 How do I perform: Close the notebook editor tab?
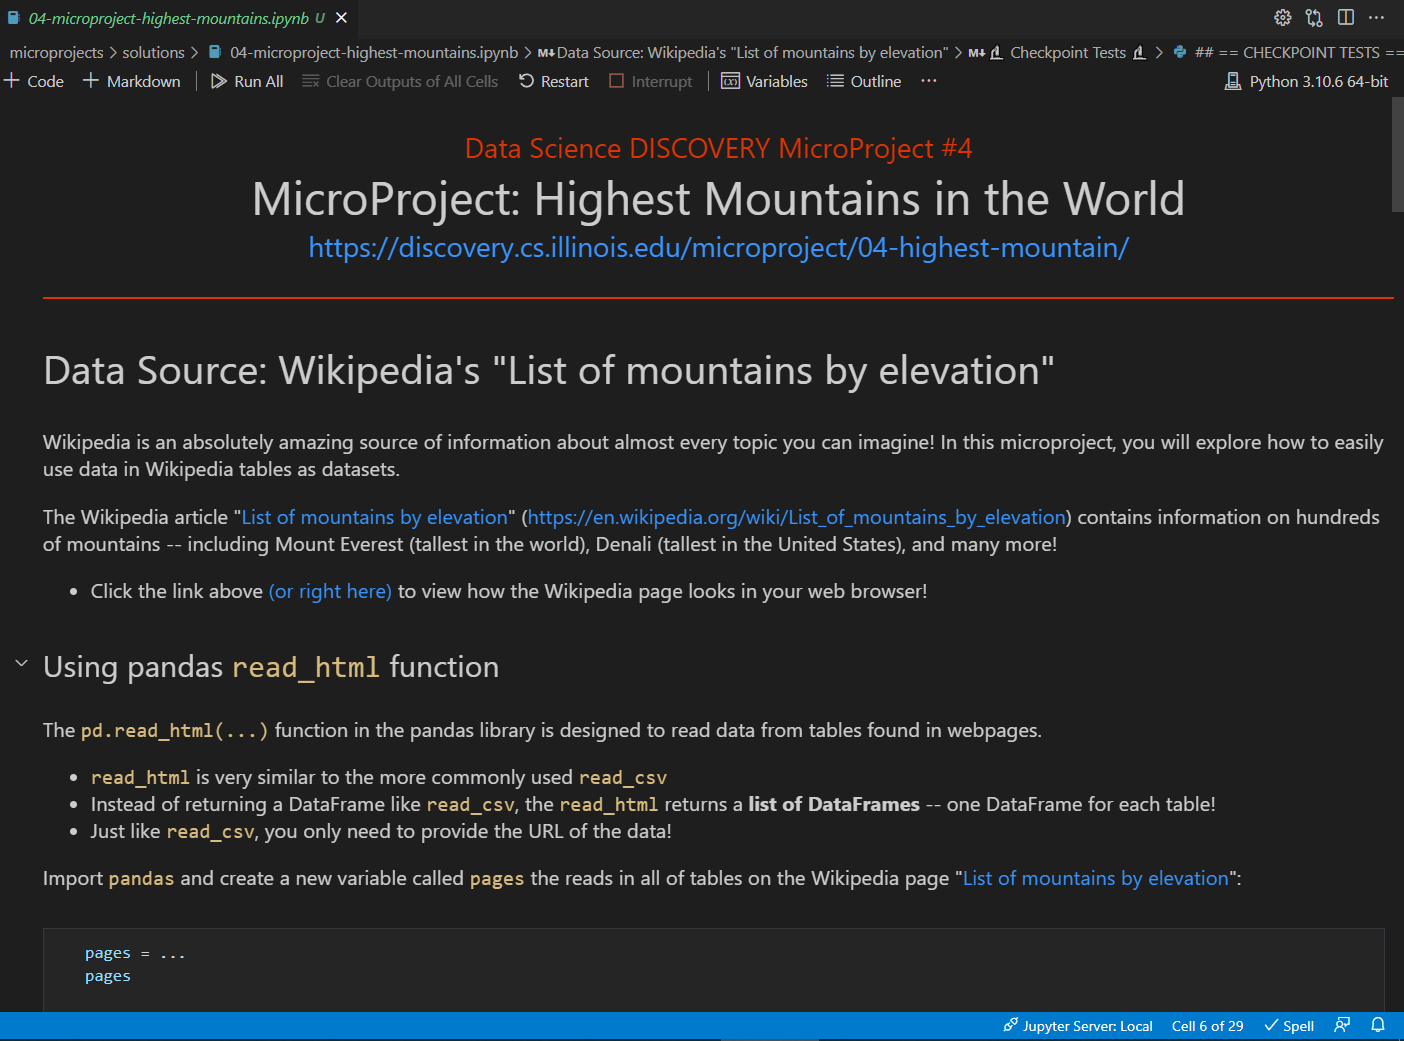coord(342,18)
